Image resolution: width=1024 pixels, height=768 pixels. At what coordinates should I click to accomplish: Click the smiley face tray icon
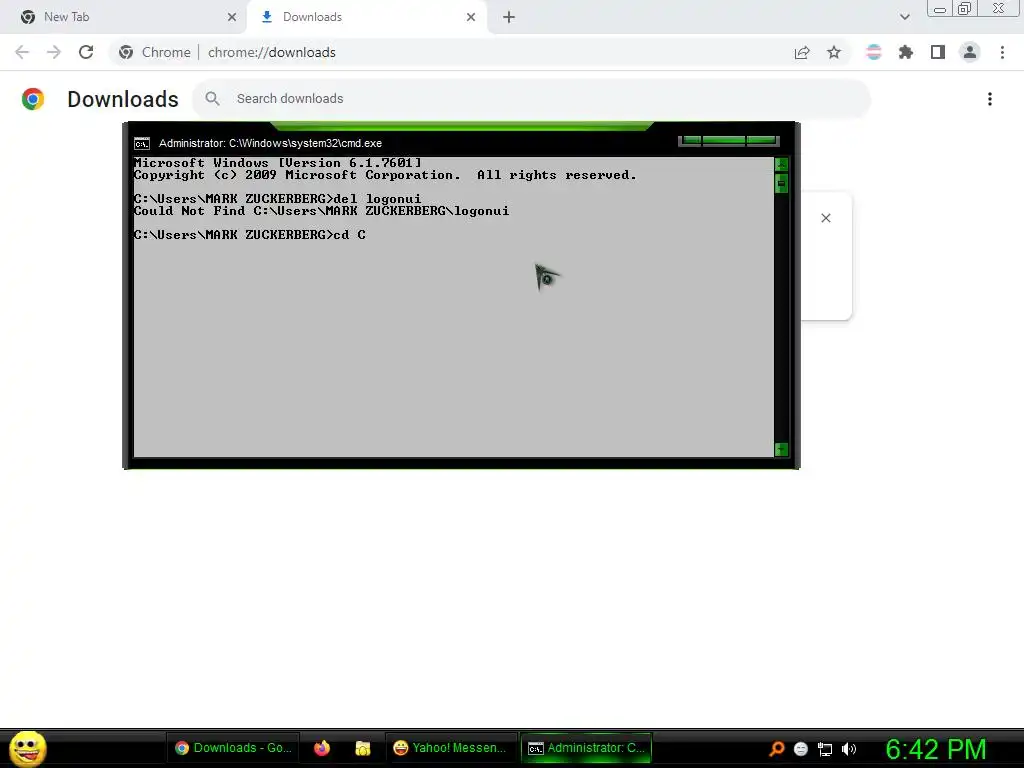click(801, 749)
